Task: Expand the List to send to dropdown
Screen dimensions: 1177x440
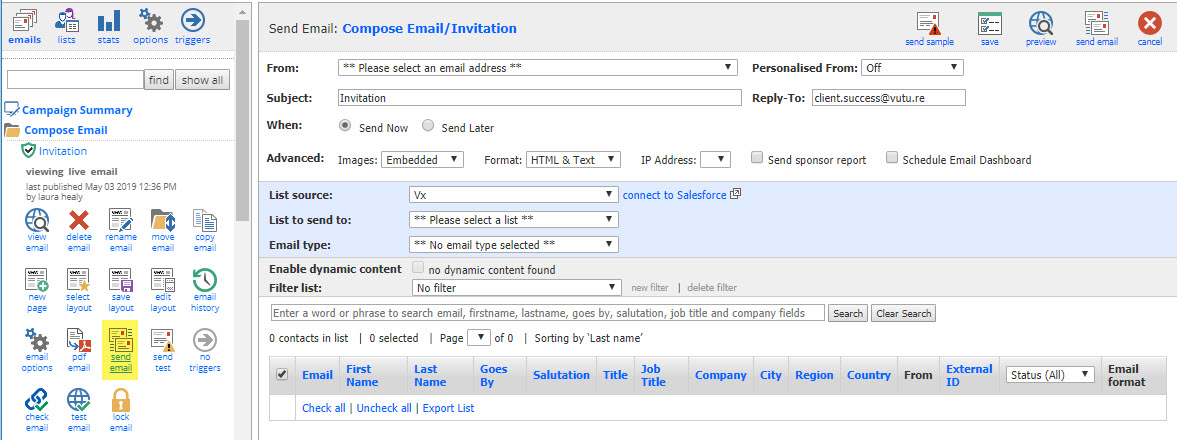Action: click(x=514, y=220)
